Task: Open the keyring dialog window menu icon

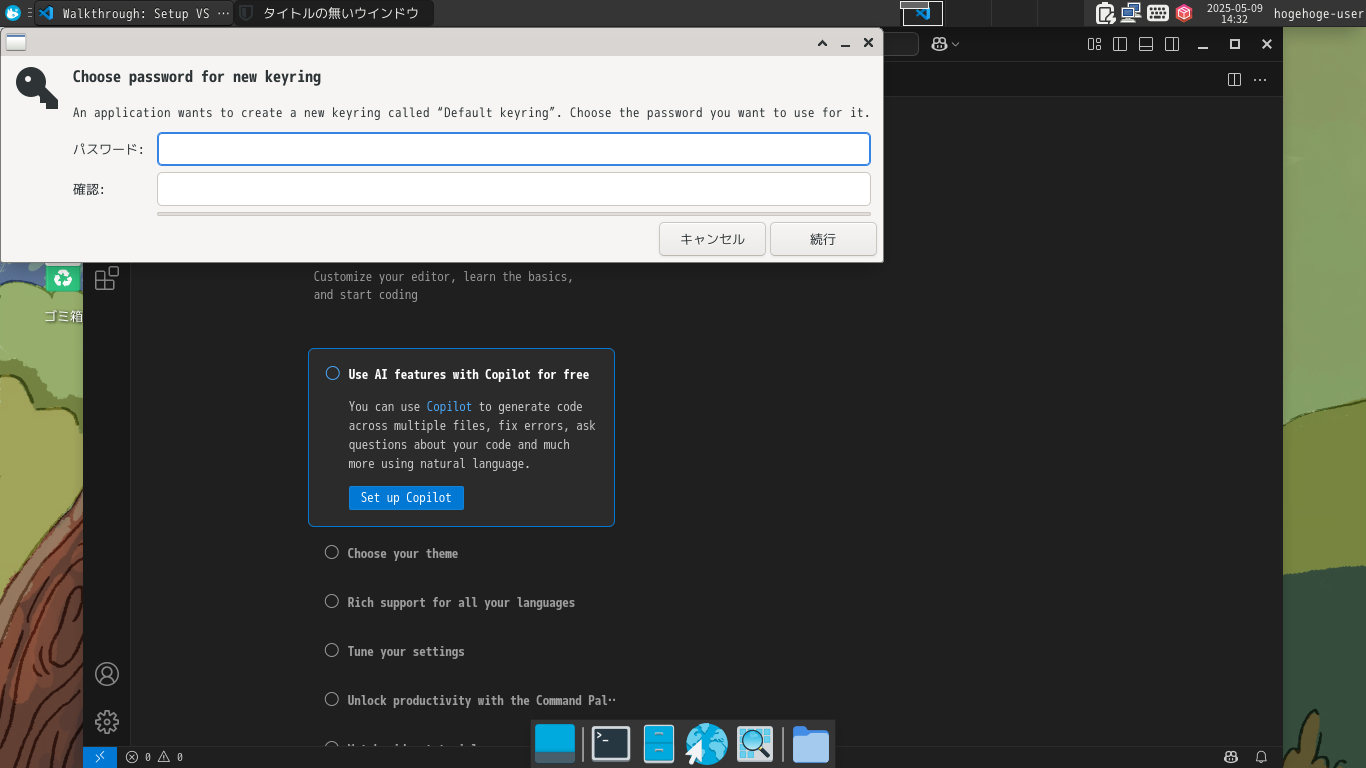Action: [x=16, y=42]
